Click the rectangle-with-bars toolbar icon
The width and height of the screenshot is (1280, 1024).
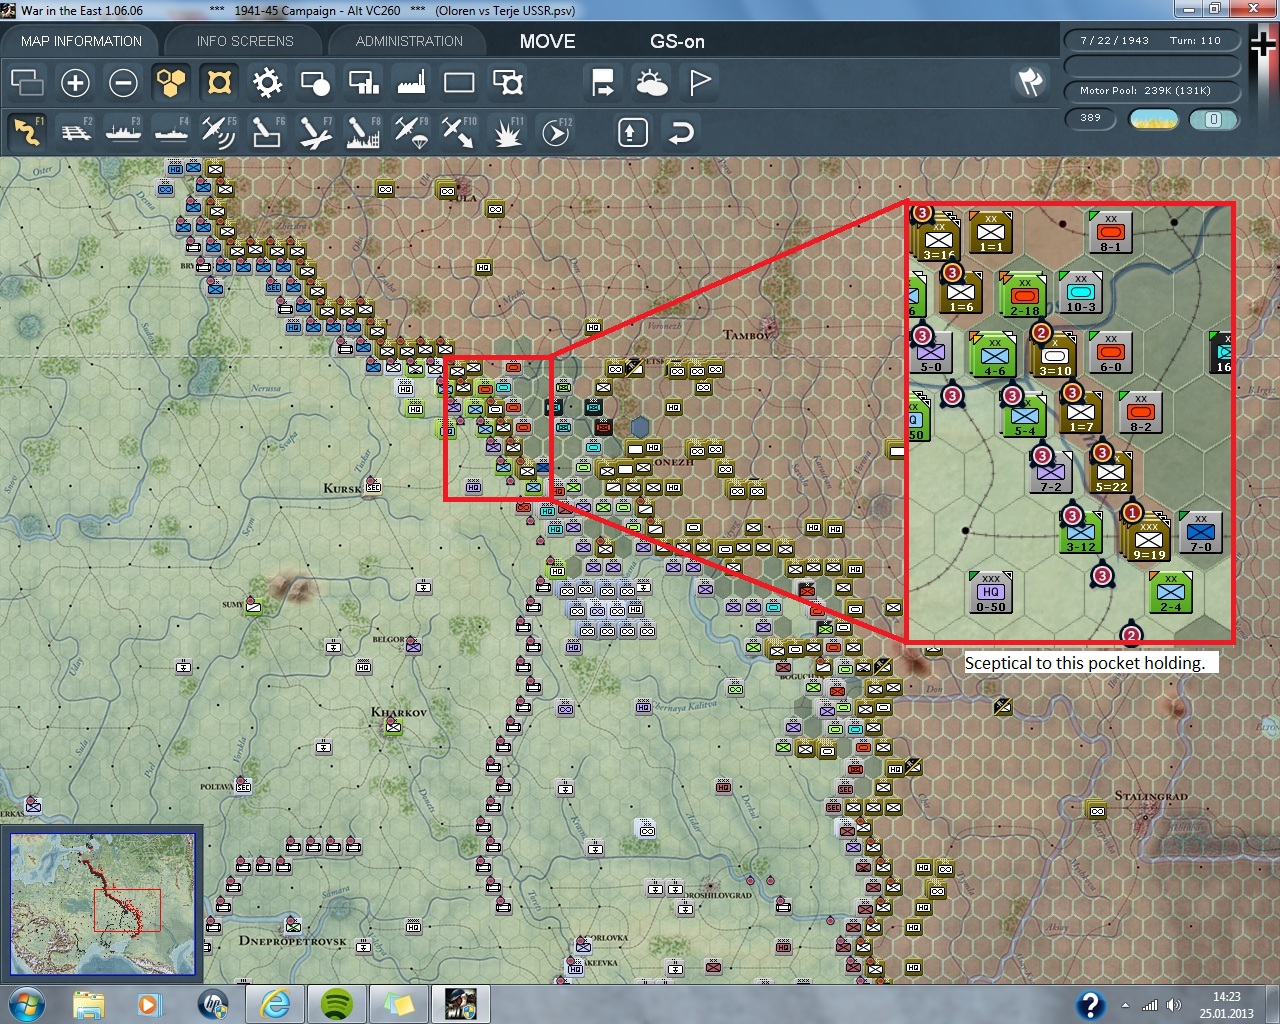pos(363,82)
